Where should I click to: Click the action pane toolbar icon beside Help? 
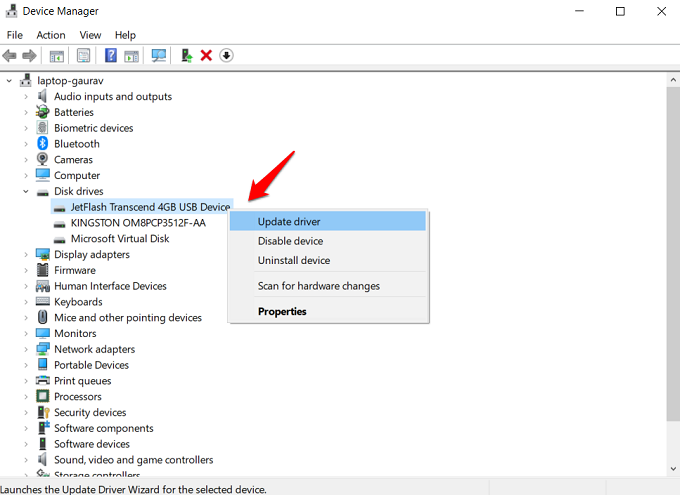click(x=131, y=56)
